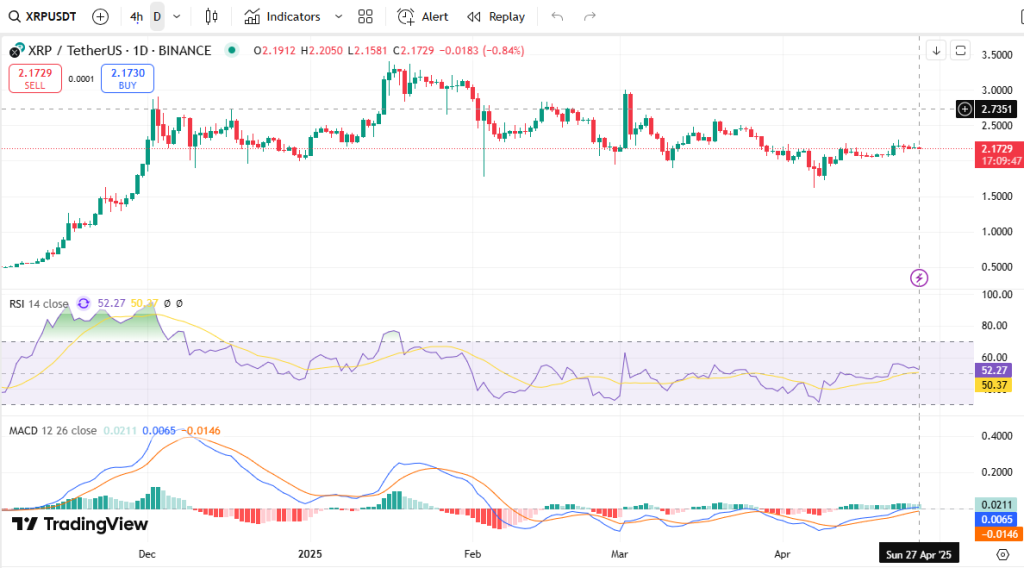Click the add symbol plus icon

(100, 16)
